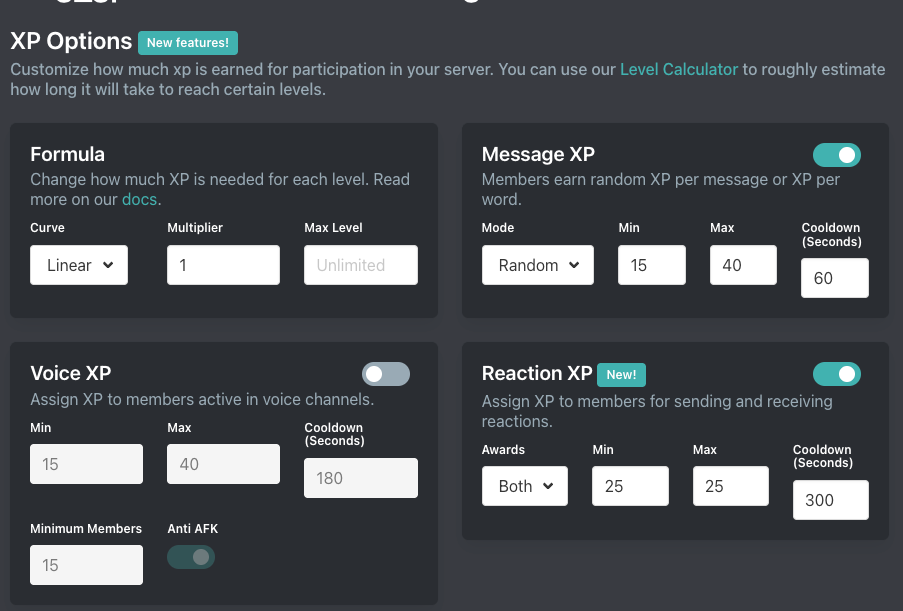Screen dimensions: 903x611
Task: Toggle the Anti AFK switch
Action: [x=191, y=557]
